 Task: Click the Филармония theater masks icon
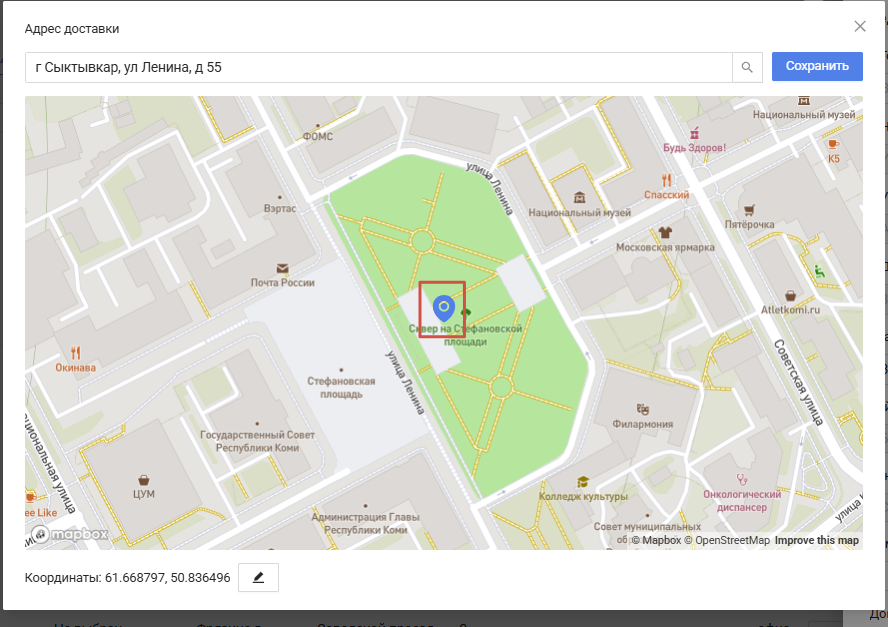pyautogui.click(x=643, y=408)
